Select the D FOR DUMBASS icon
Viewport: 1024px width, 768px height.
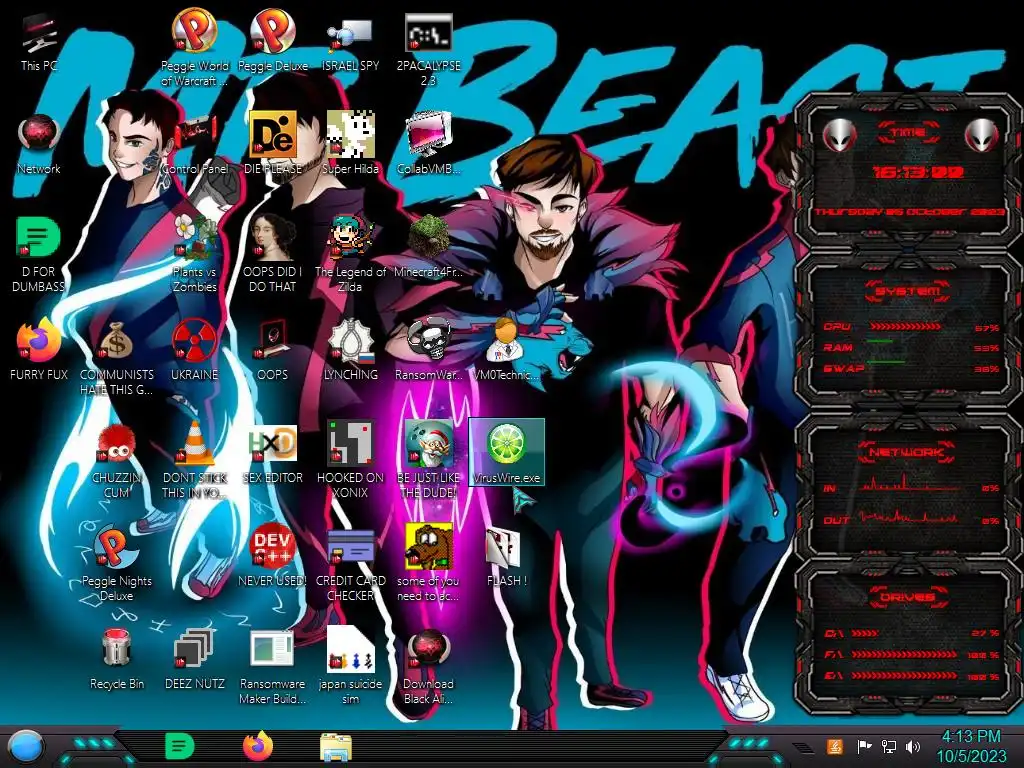[x=39, y=255]
